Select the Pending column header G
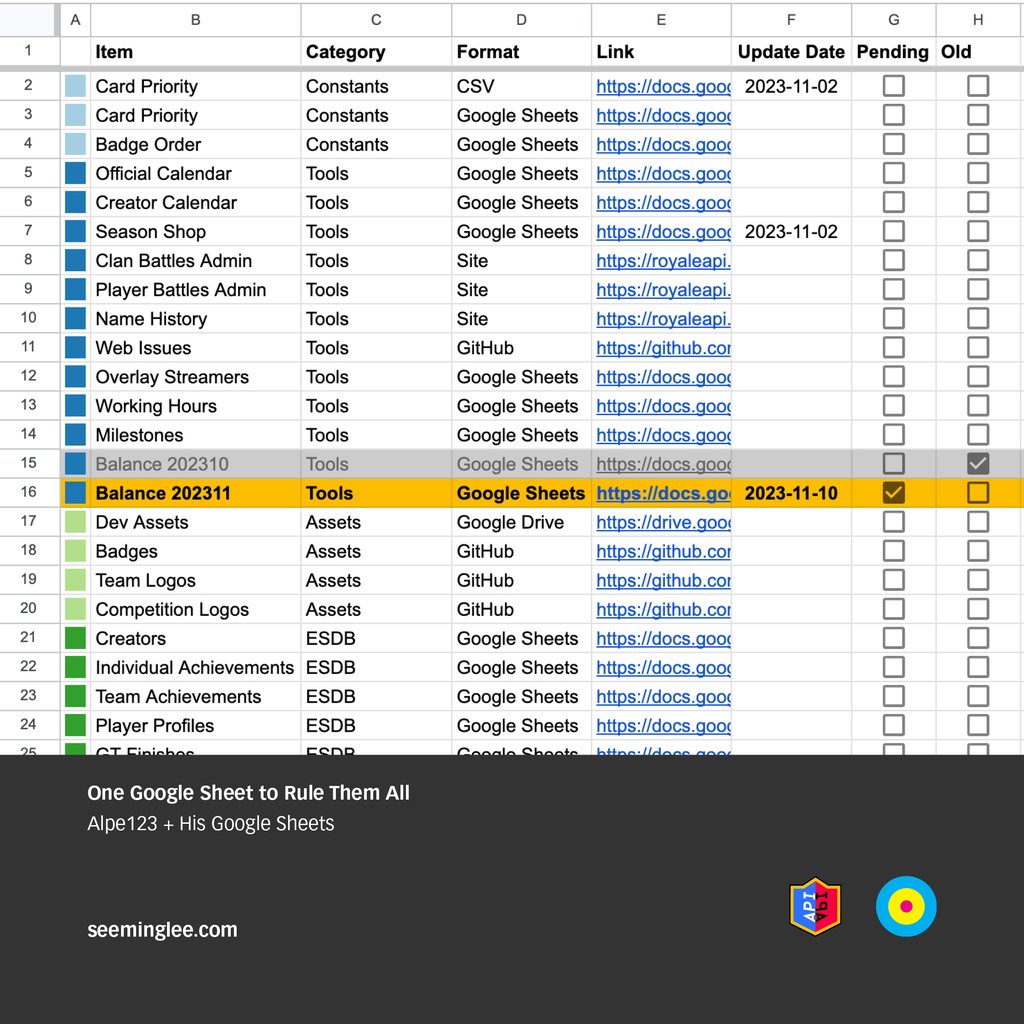The height and width of the screenshot is (1024, 1024). [x=892, y=19]
